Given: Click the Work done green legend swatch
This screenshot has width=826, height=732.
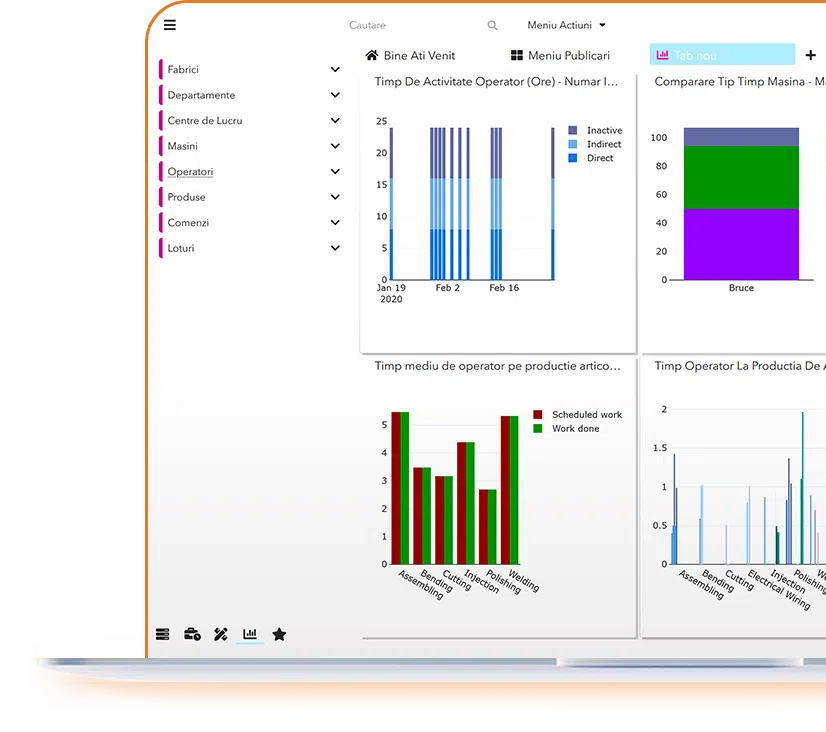Looking at the screenshot, I should (x=538, y=429).
